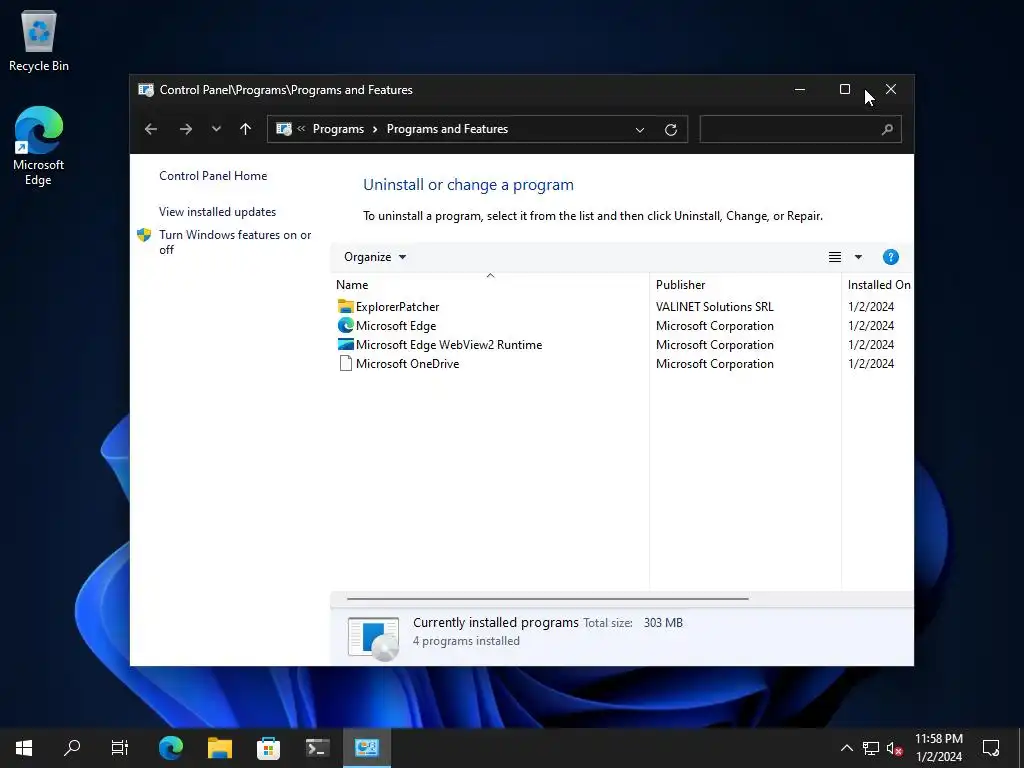This screenshot has height=768, width=1024.
Task: Sort by the Installed On column header
Action: tap(878, 285)
